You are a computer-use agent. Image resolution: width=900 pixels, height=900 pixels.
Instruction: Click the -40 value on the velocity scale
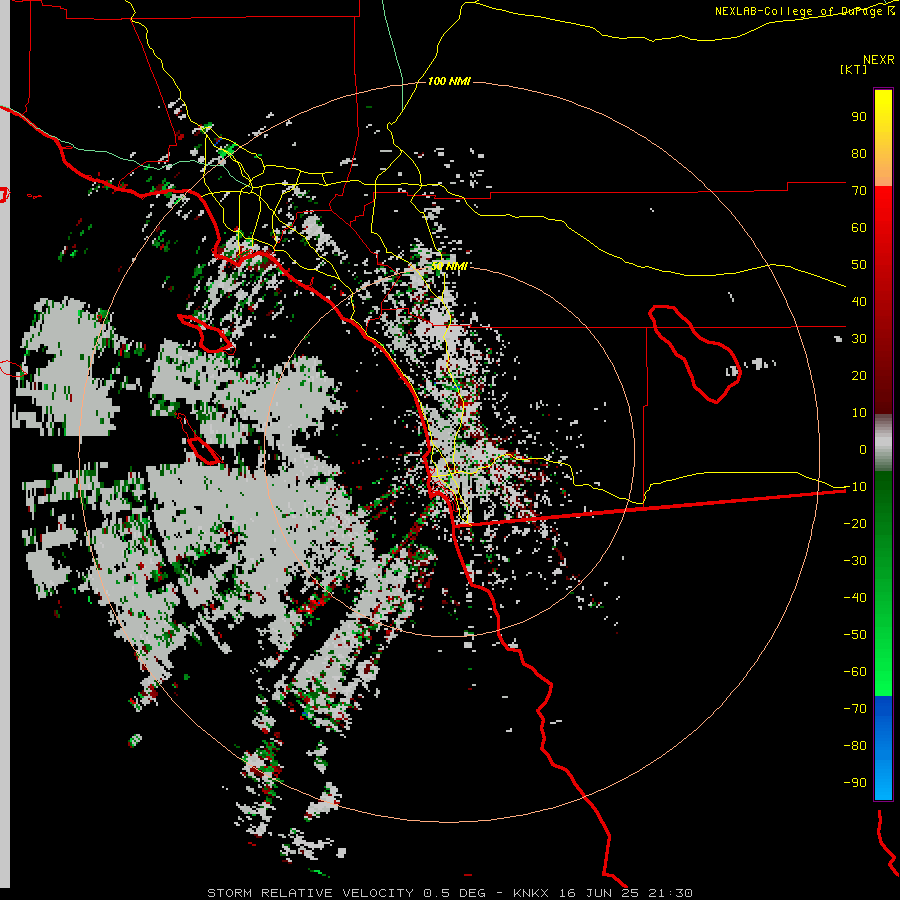pos(855,598)
